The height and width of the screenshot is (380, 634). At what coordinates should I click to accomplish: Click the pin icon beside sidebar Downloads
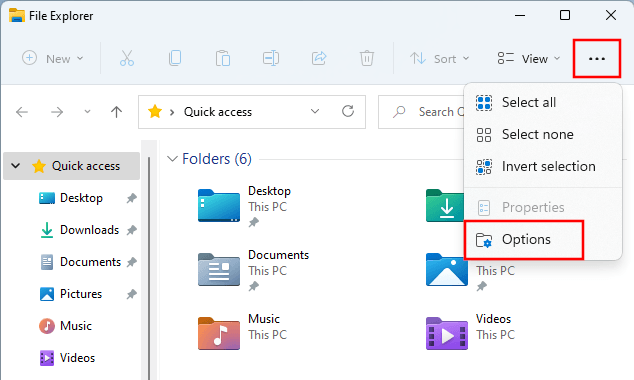tap(131, 230)
